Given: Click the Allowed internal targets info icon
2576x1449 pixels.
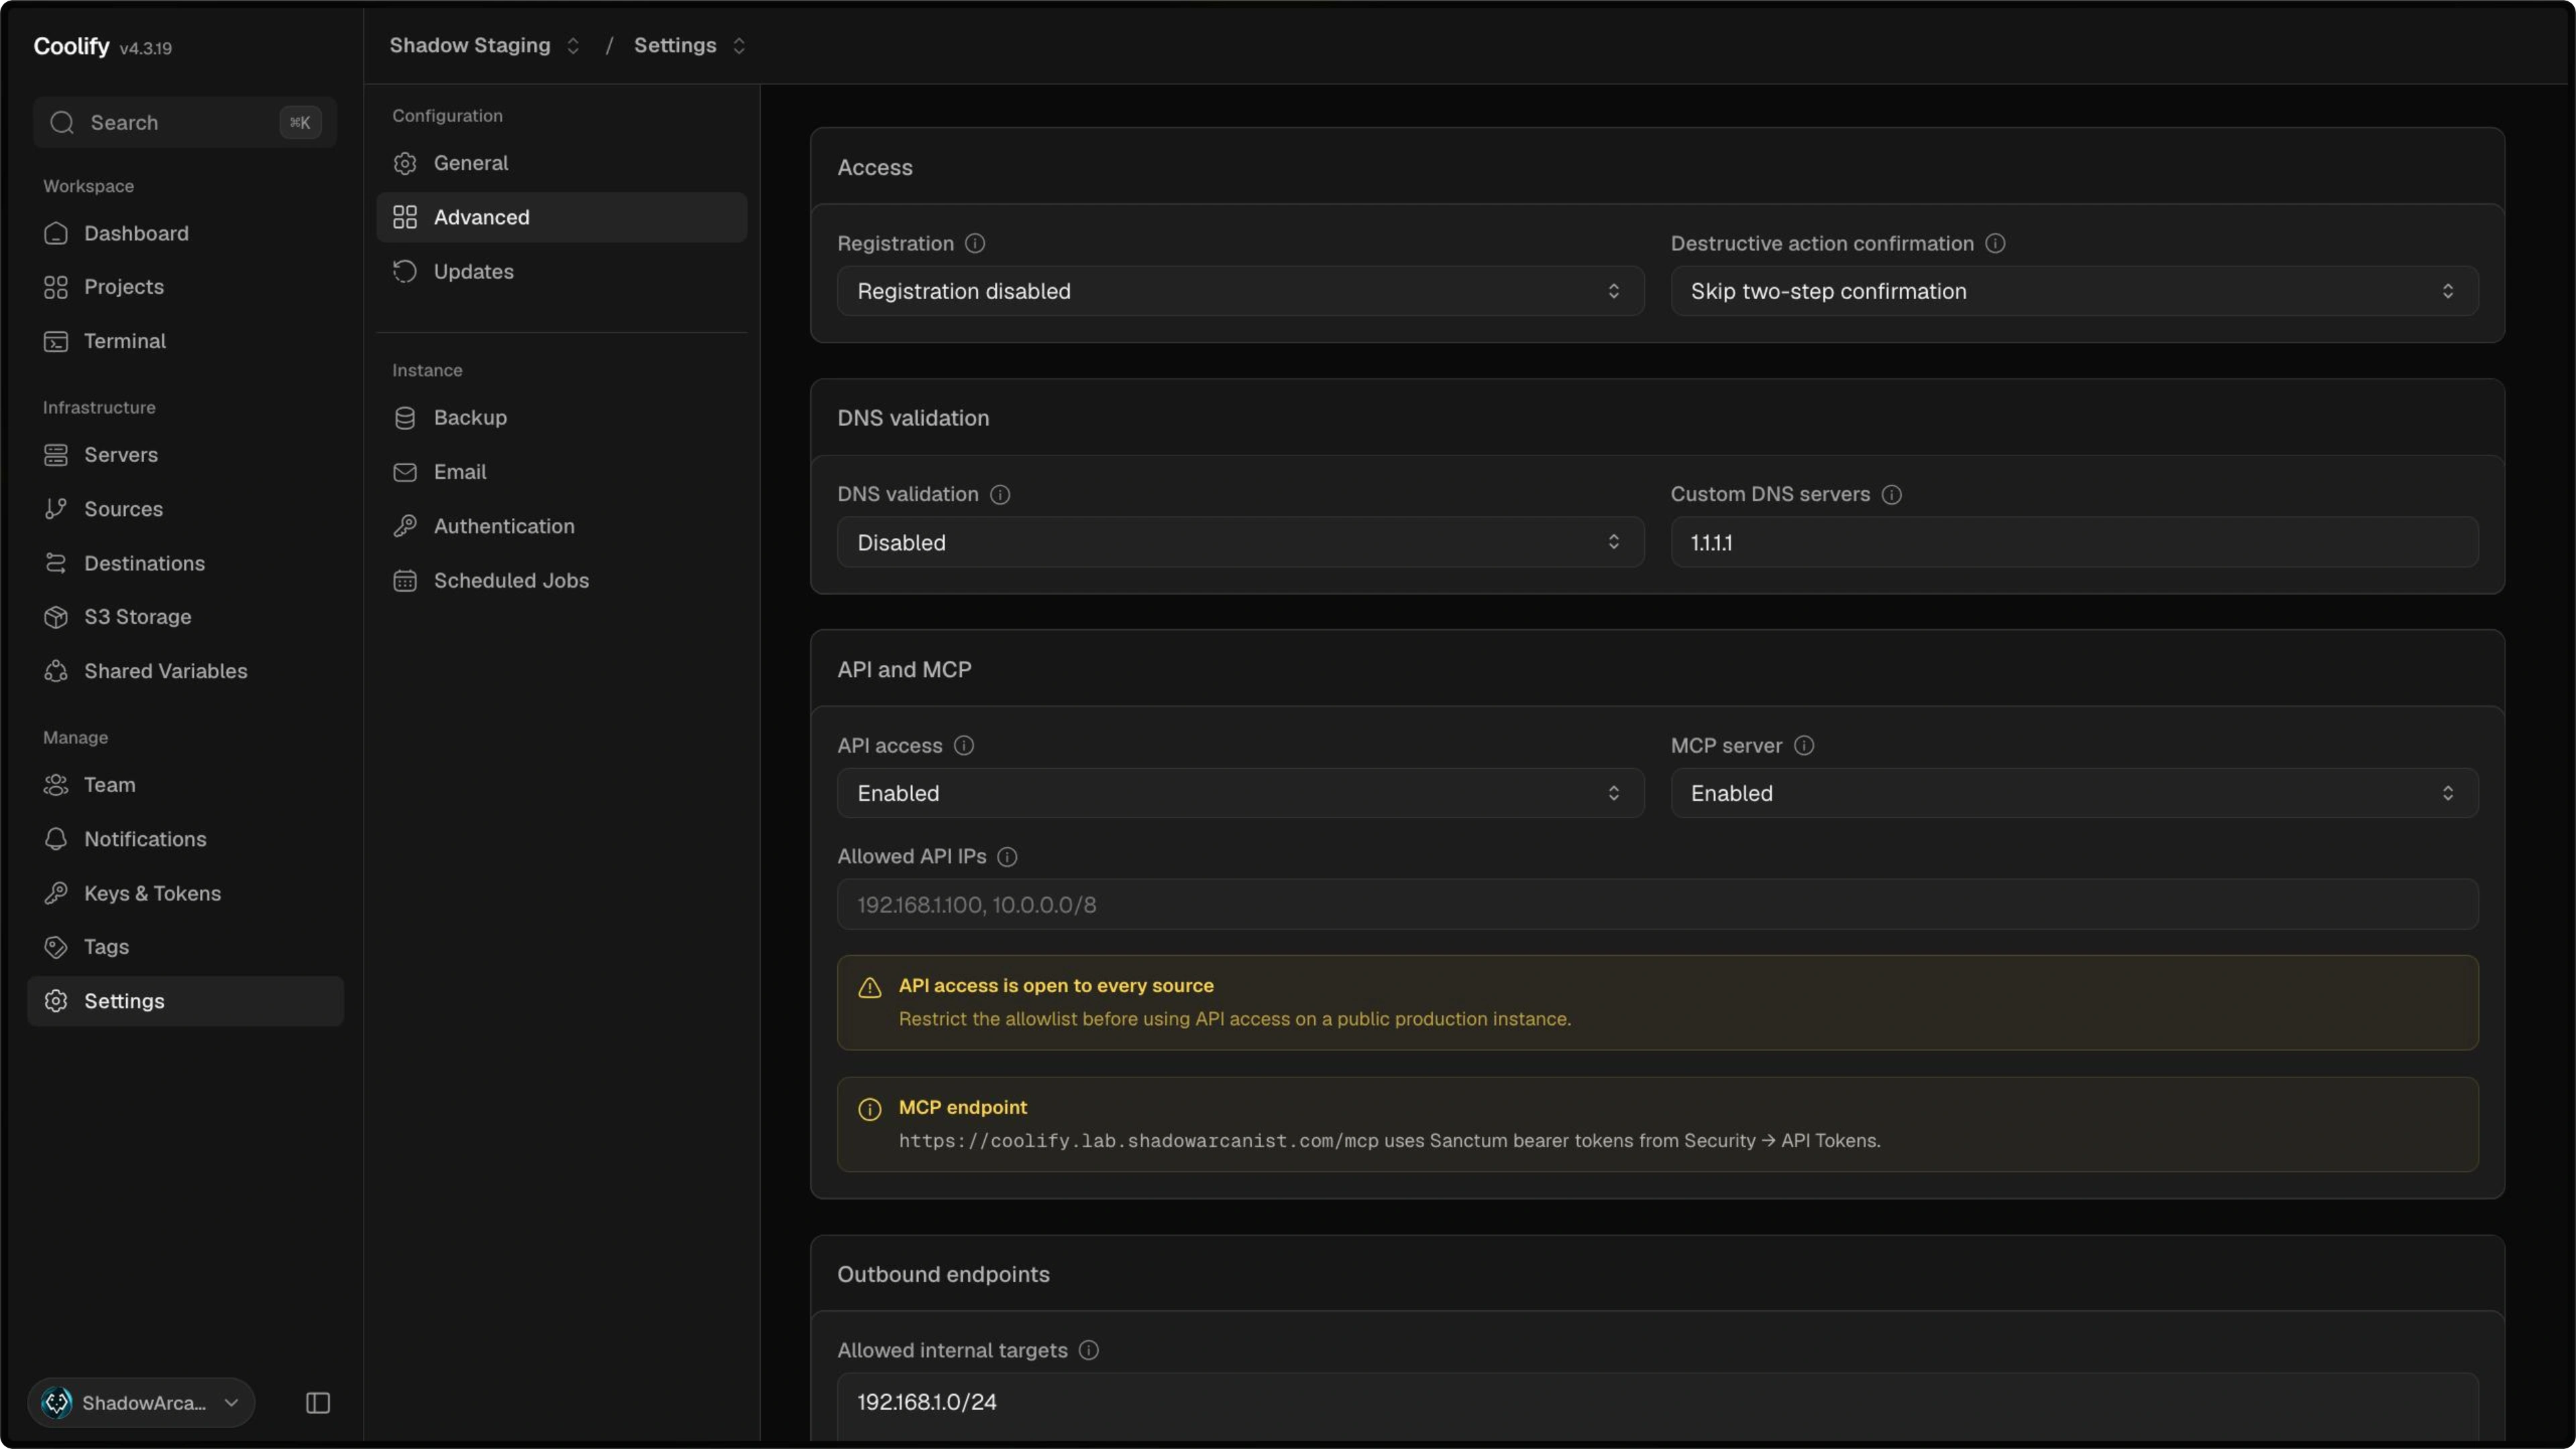Looking at the screenshot, I should point(1089,1350).
